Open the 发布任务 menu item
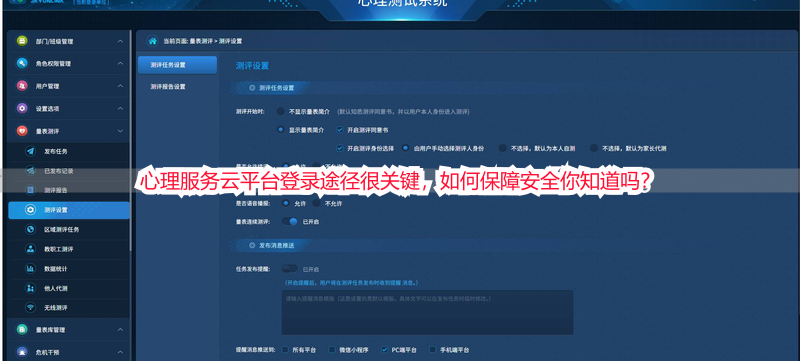The width and height of the screenshot is (800, 361). coord(69,151)
